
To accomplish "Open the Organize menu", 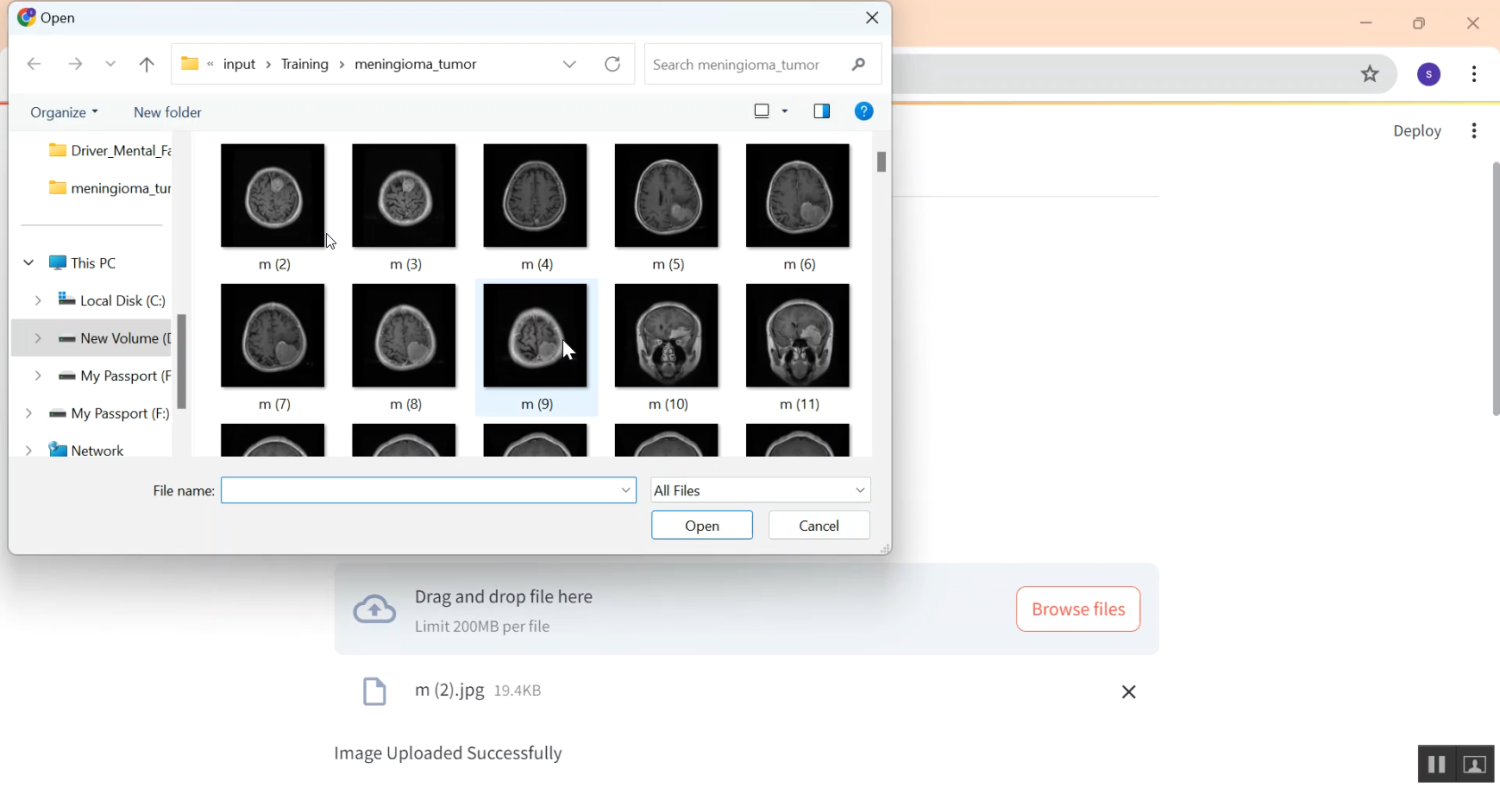I will 64,112.
